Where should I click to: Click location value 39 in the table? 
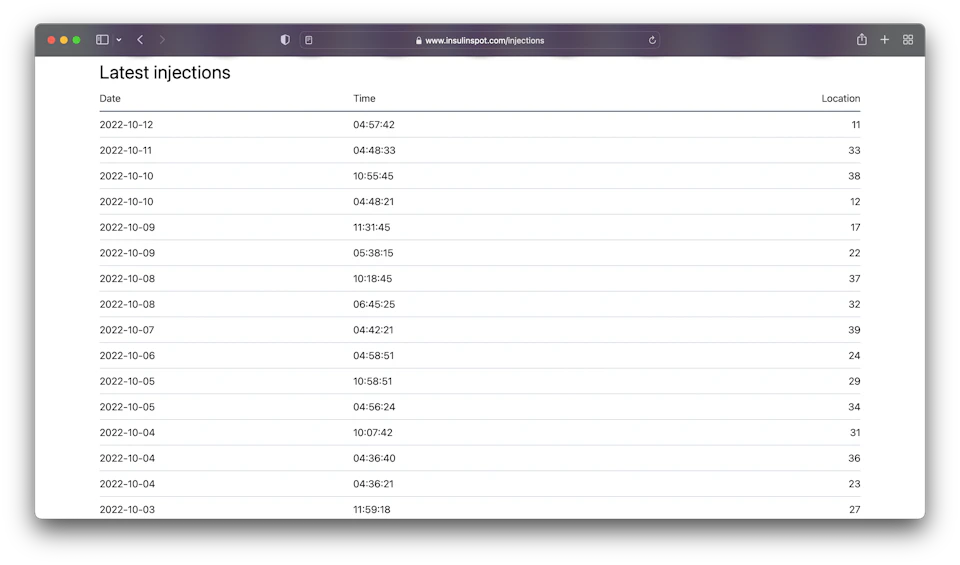[854, 330]
